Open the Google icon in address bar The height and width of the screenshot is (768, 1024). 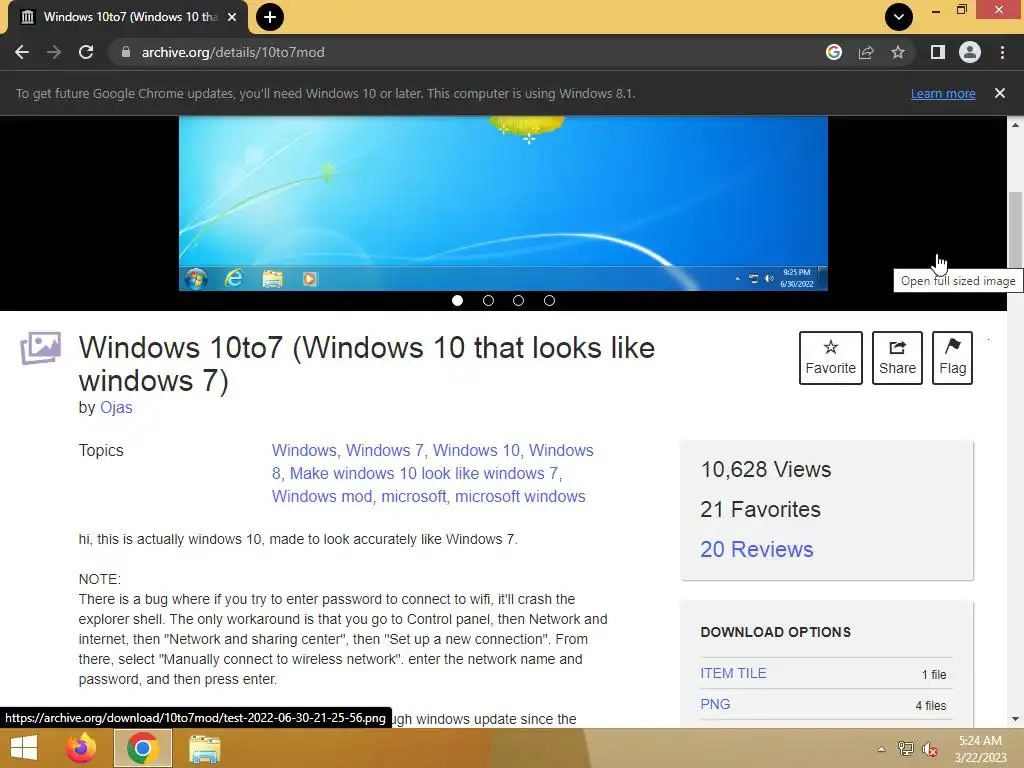(x=834, y=52)
